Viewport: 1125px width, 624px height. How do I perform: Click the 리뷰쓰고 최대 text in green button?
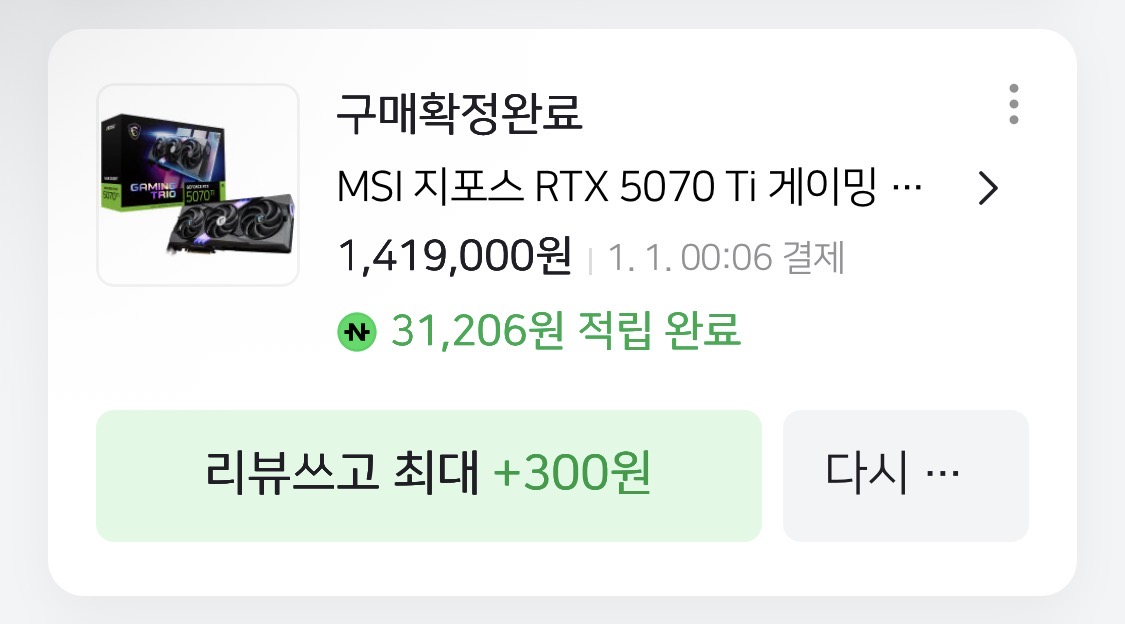(x=342, y=473)
